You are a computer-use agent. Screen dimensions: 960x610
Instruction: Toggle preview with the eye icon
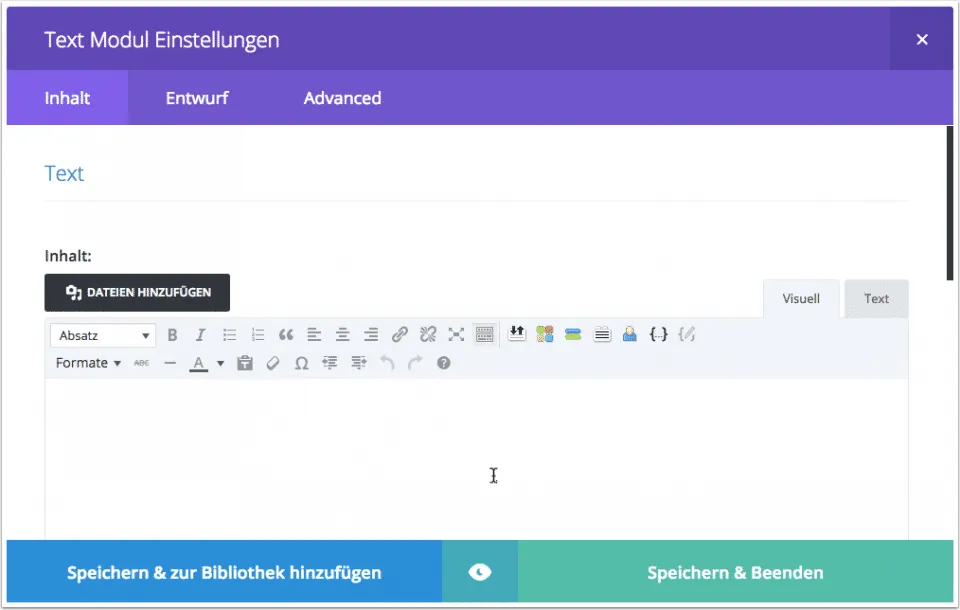(x=480, y=572)
